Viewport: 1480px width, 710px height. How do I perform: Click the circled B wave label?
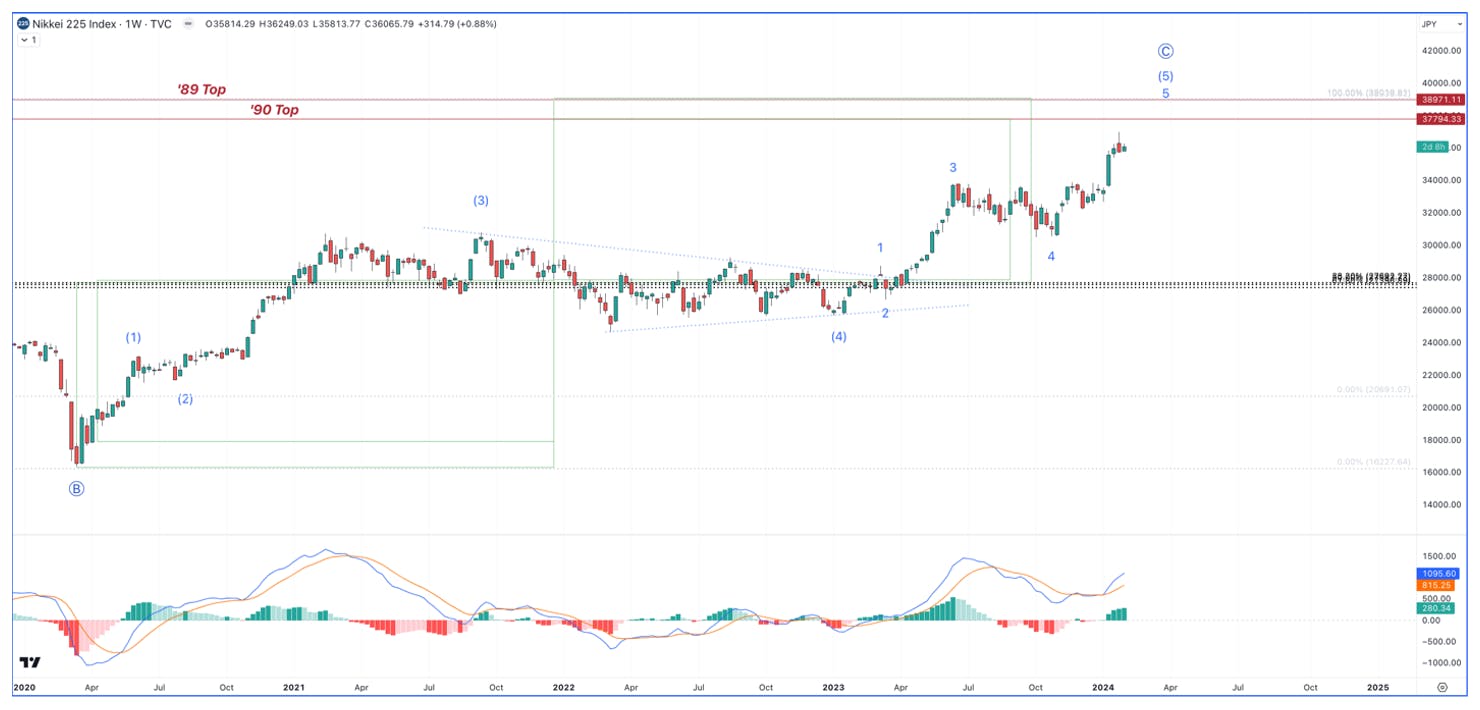coord(76,489)
